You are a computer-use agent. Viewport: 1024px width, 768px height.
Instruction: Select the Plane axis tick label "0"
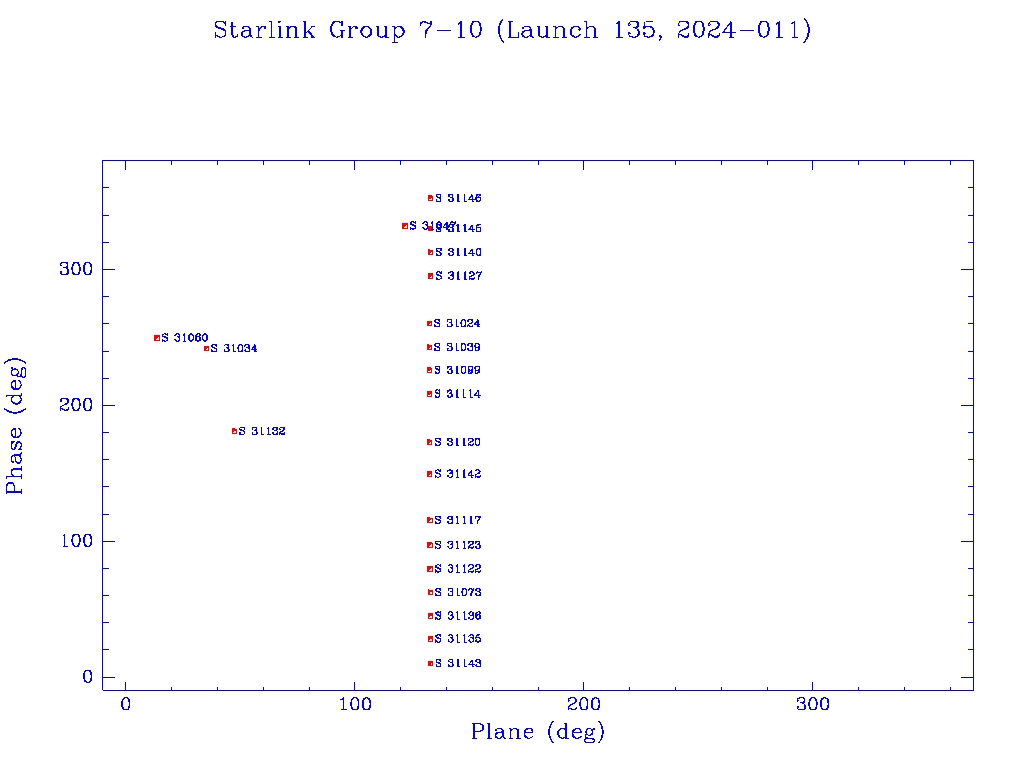(125, 705)
